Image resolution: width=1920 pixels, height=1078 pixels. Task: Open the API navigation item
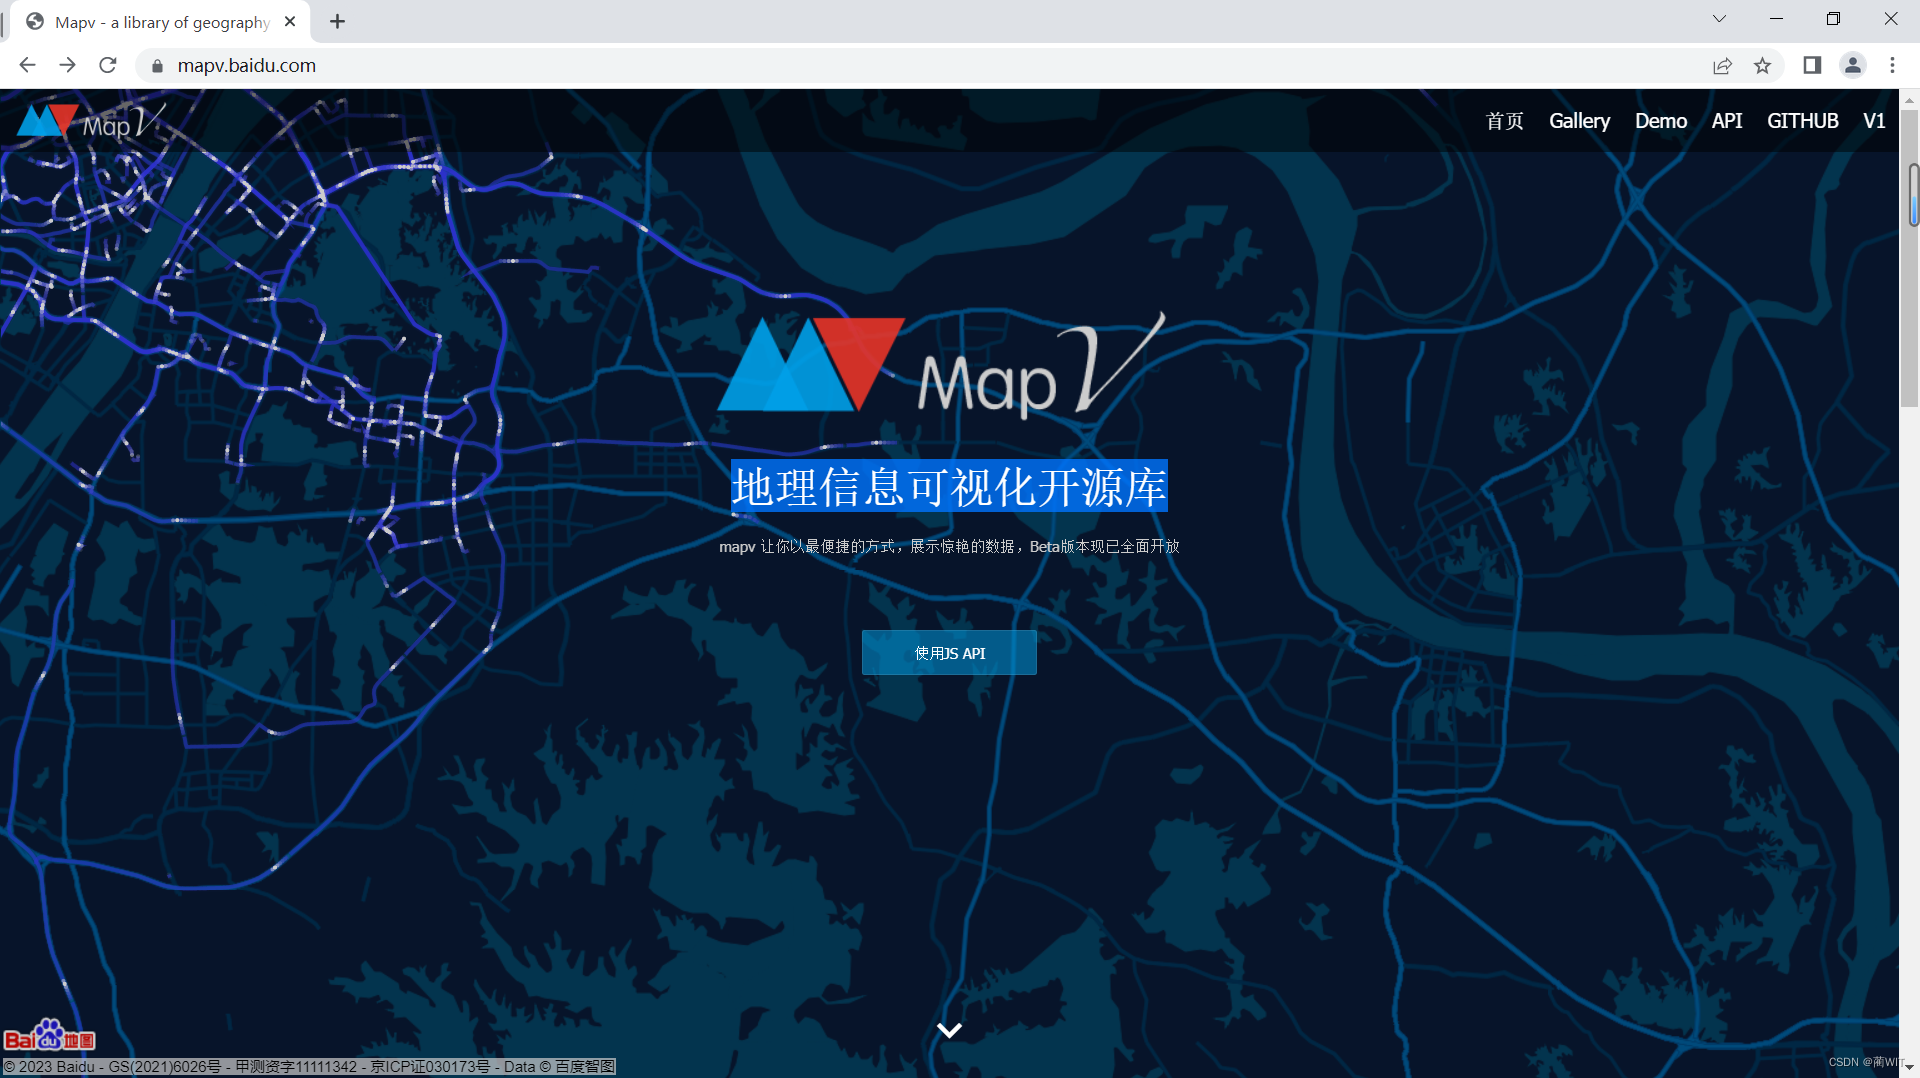coord(1727,121)
